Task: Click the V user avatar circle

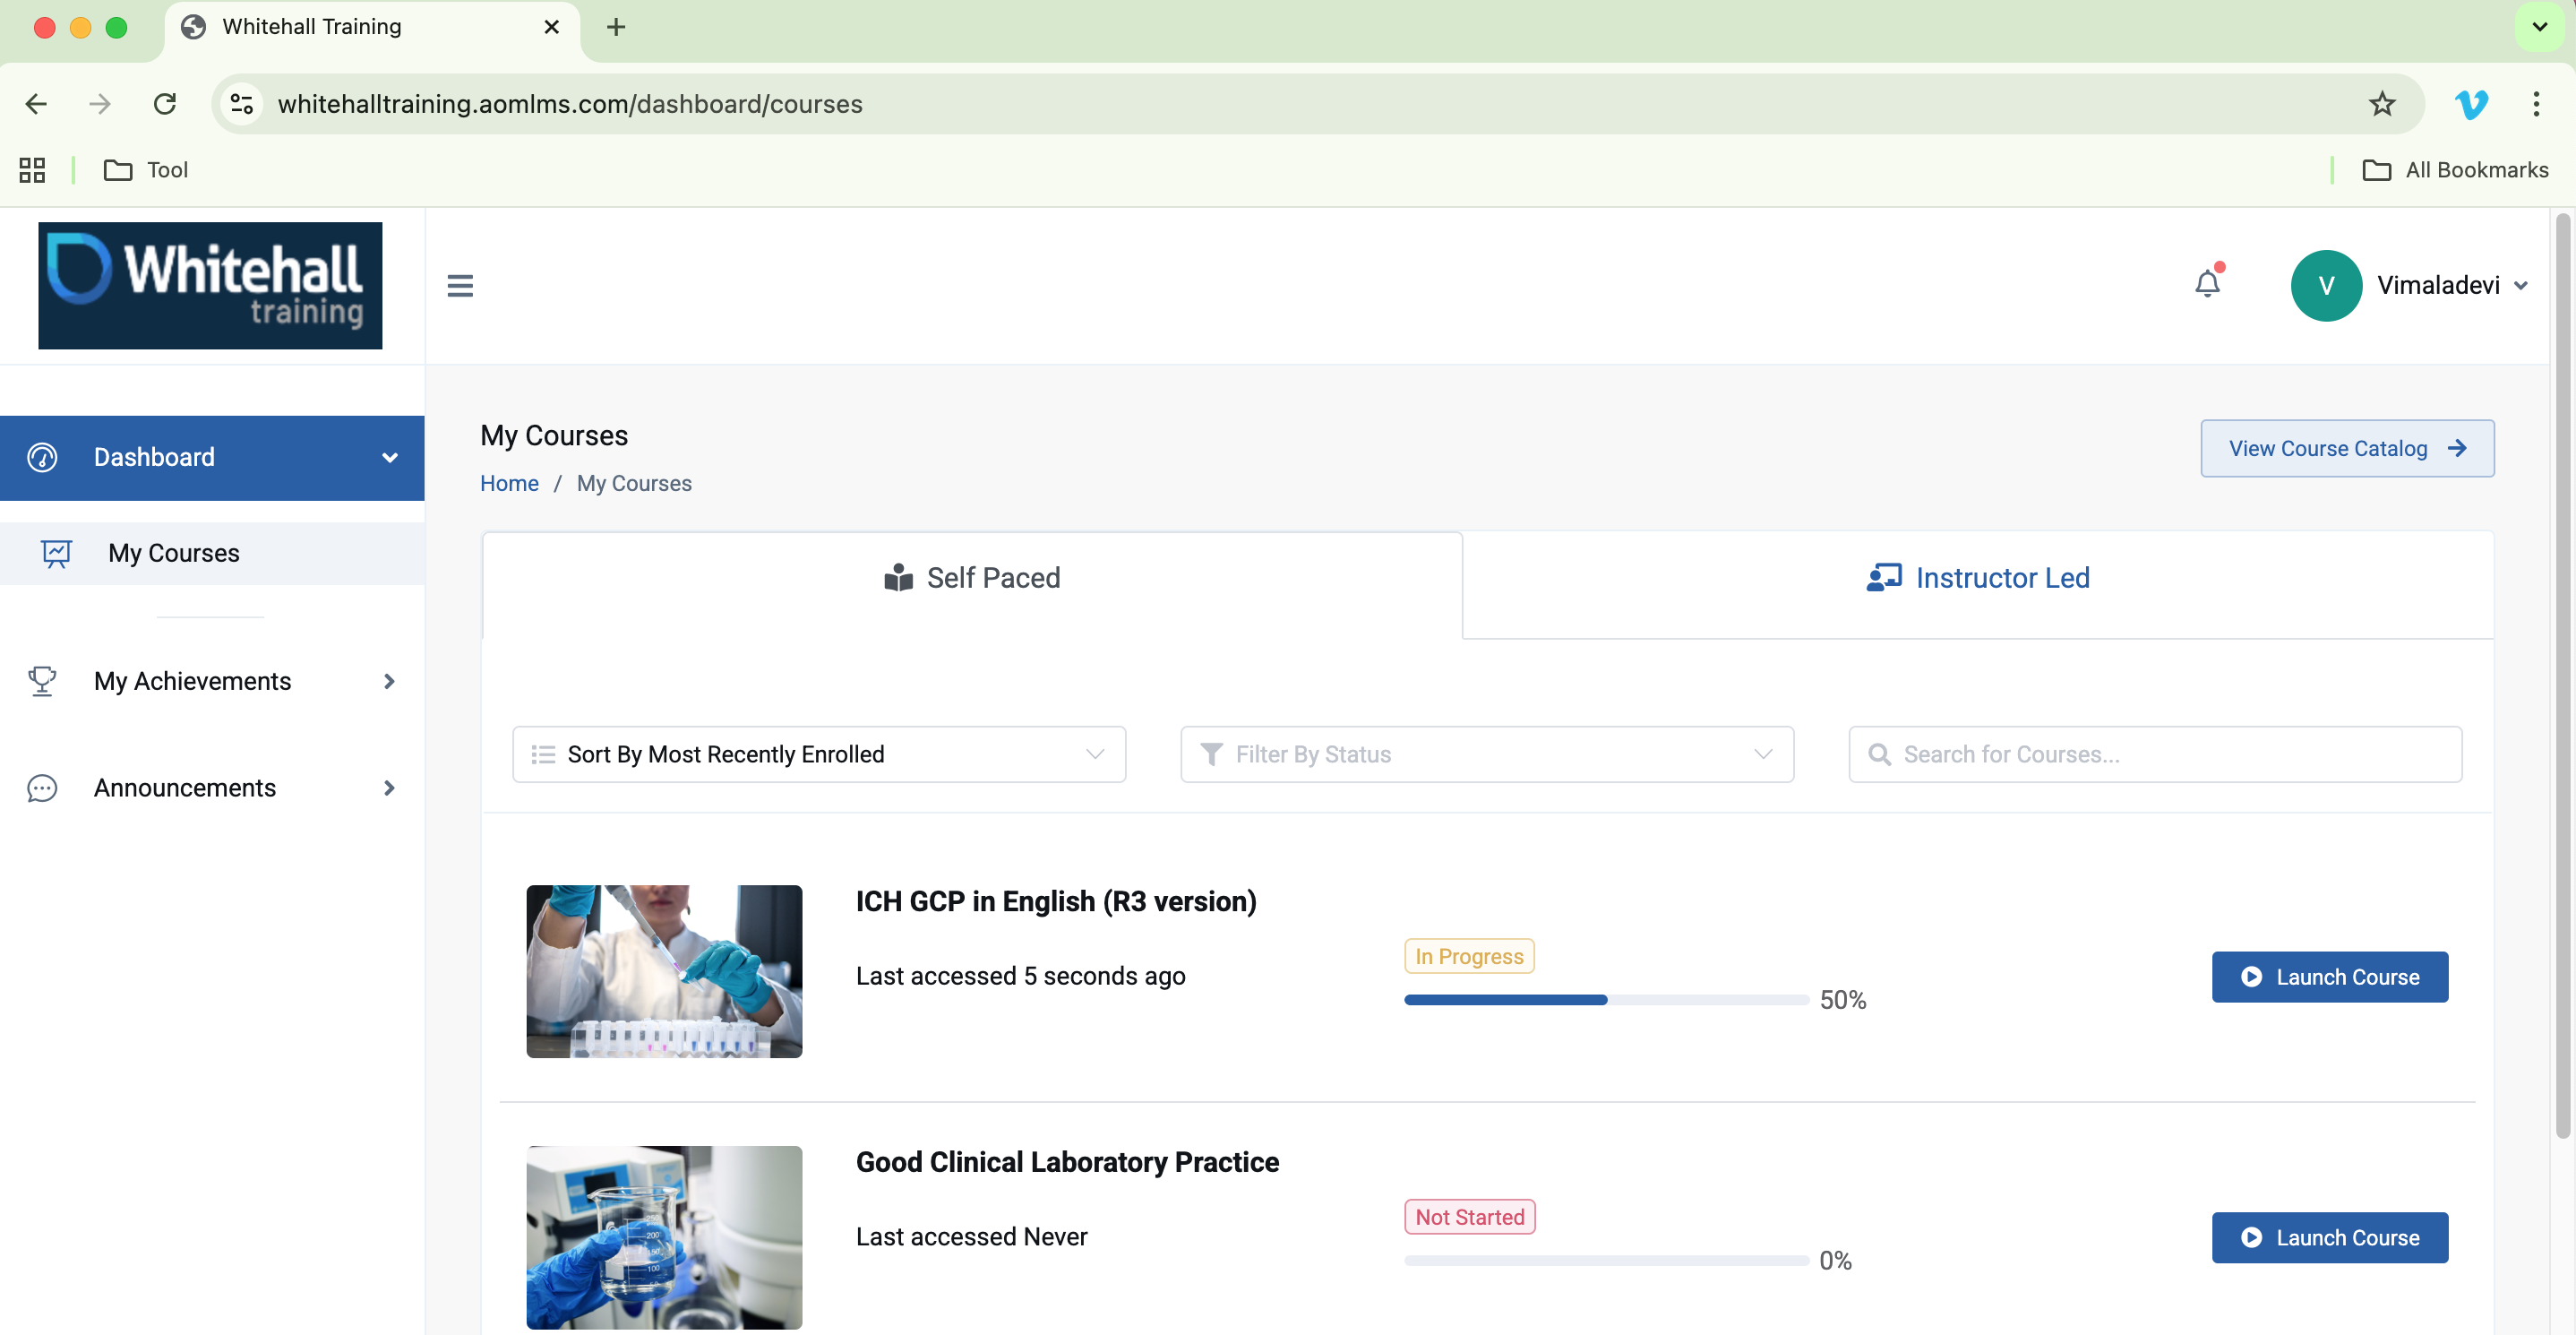Action: 2326,285
